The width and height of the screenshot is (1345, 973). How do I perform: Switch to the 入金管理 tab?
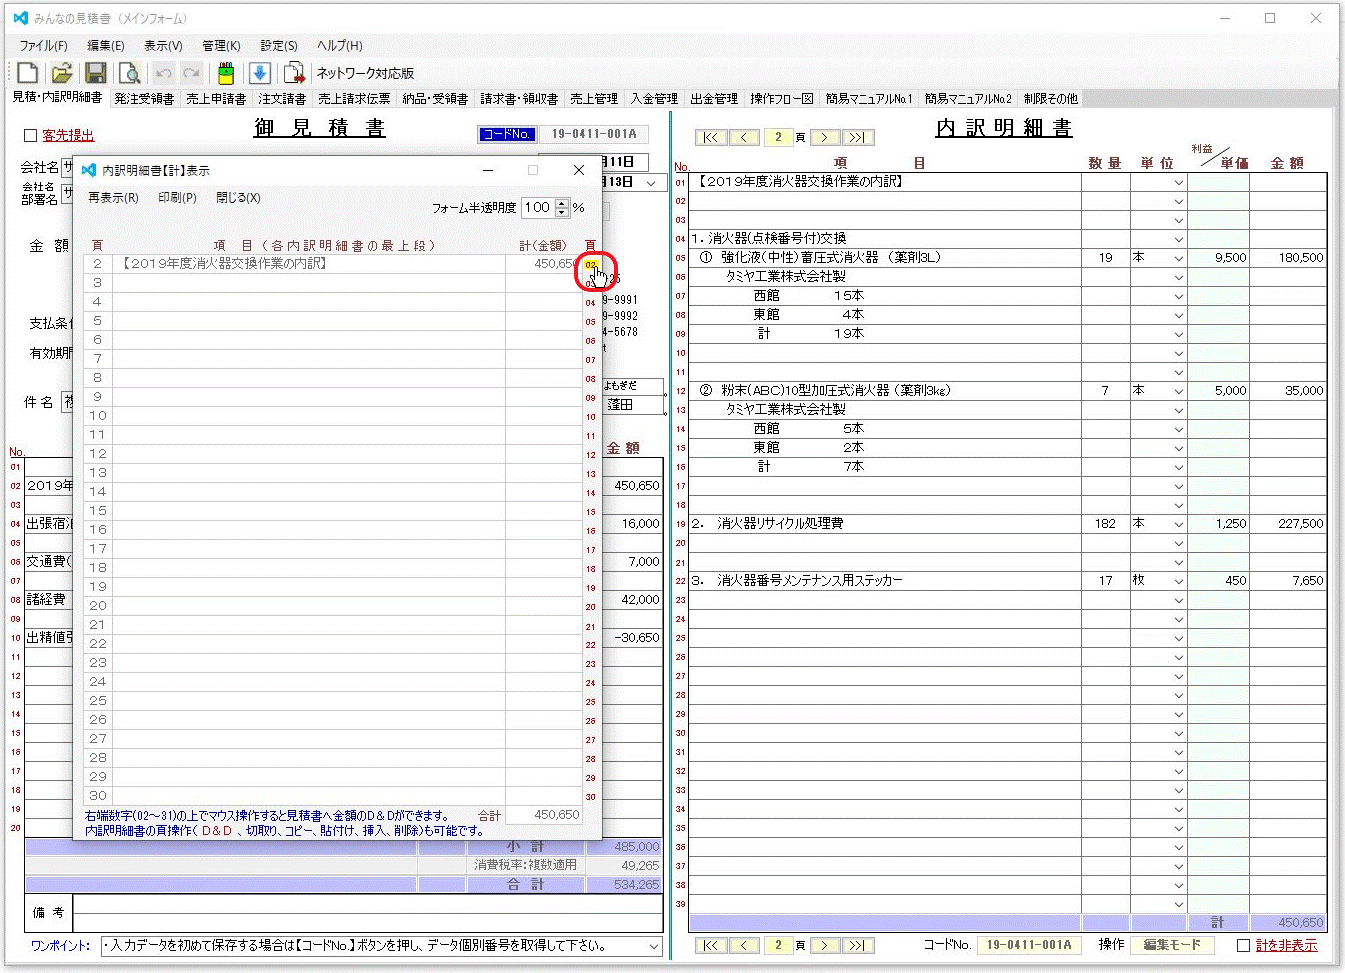click(x=654, y=99)
